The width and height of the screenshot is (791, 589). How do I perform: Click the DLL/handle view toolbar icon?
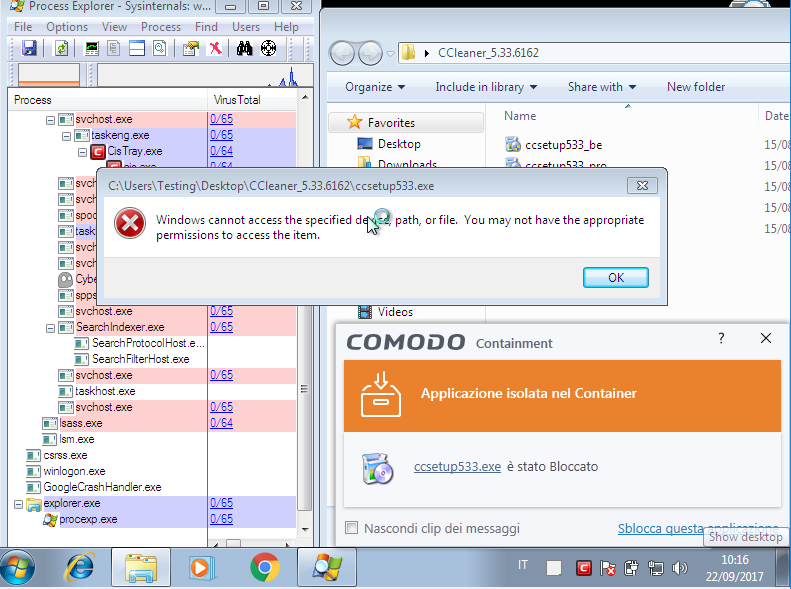click(x=159, y=48)
